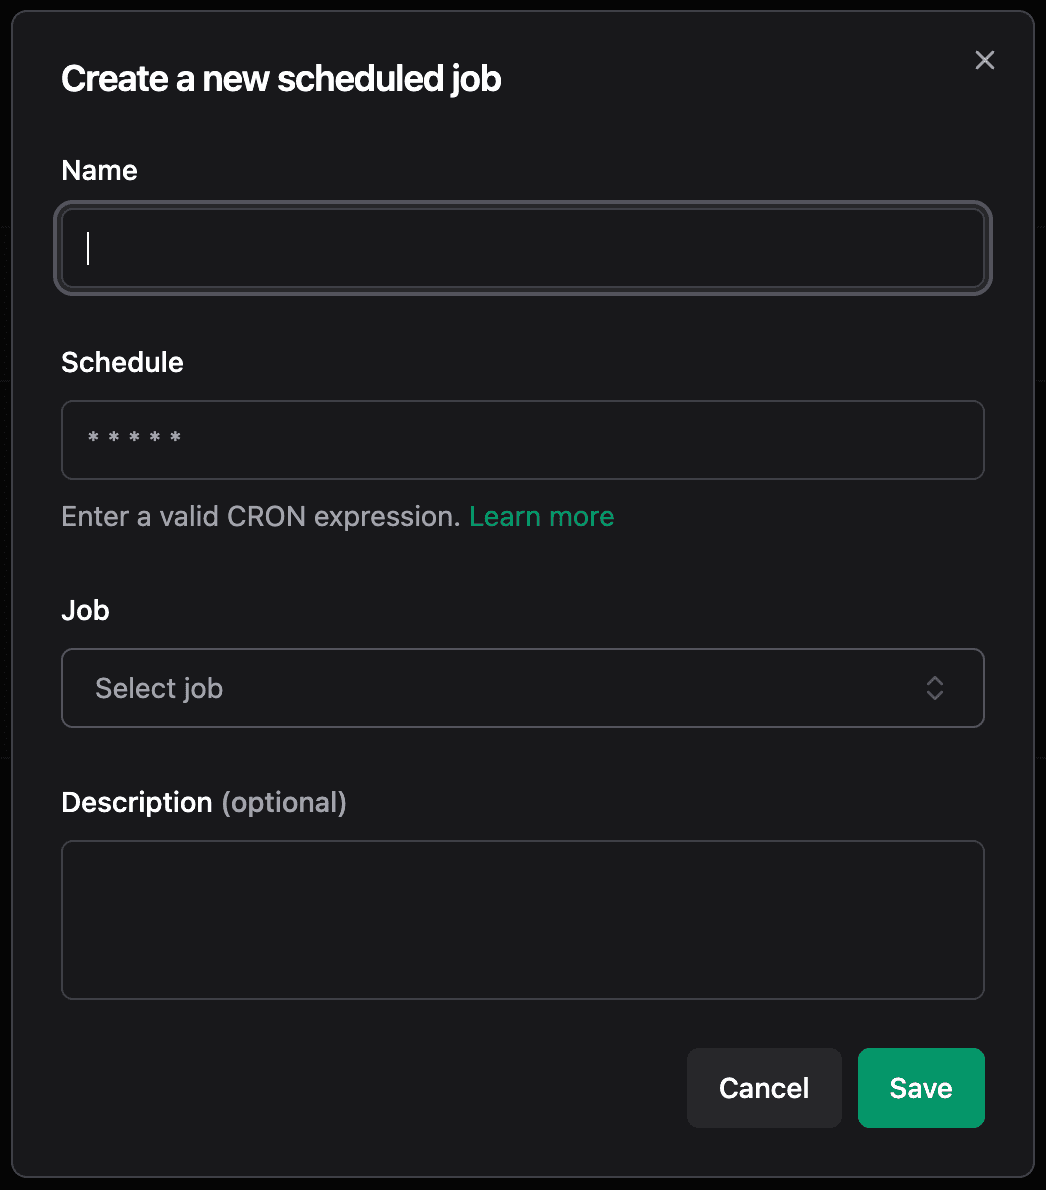Click the Name field label
Viewport: 1046px width, 1190px height.
click(x=99, y=171)
